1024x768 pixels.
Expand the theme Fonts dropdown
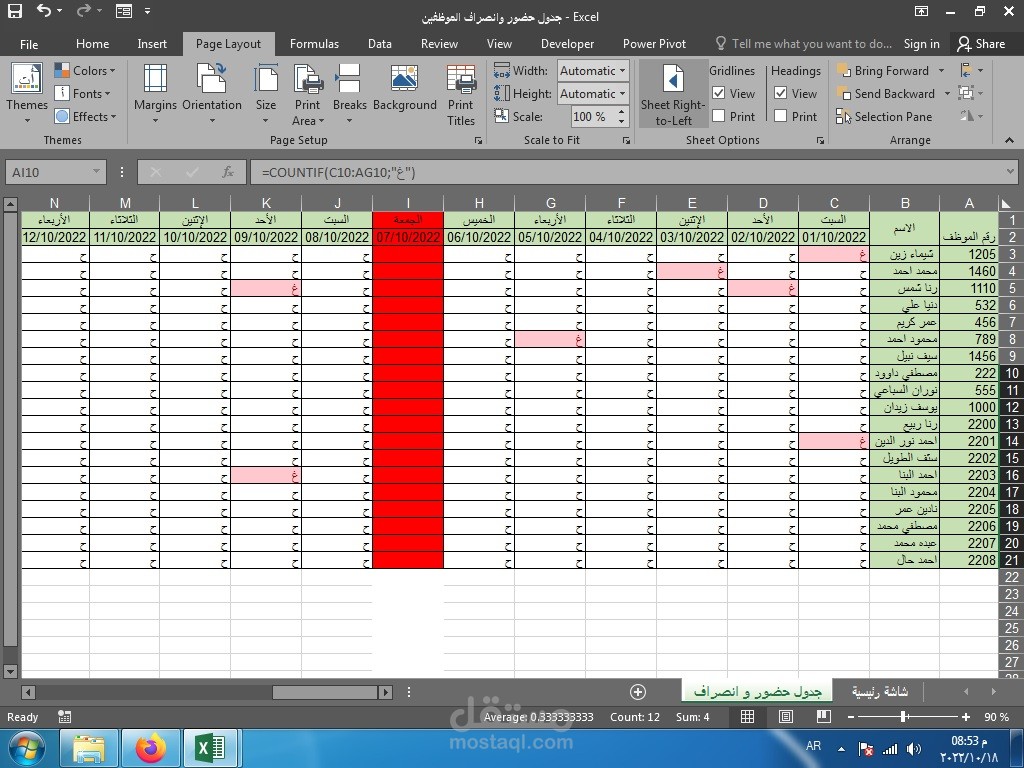pos(82,93)
